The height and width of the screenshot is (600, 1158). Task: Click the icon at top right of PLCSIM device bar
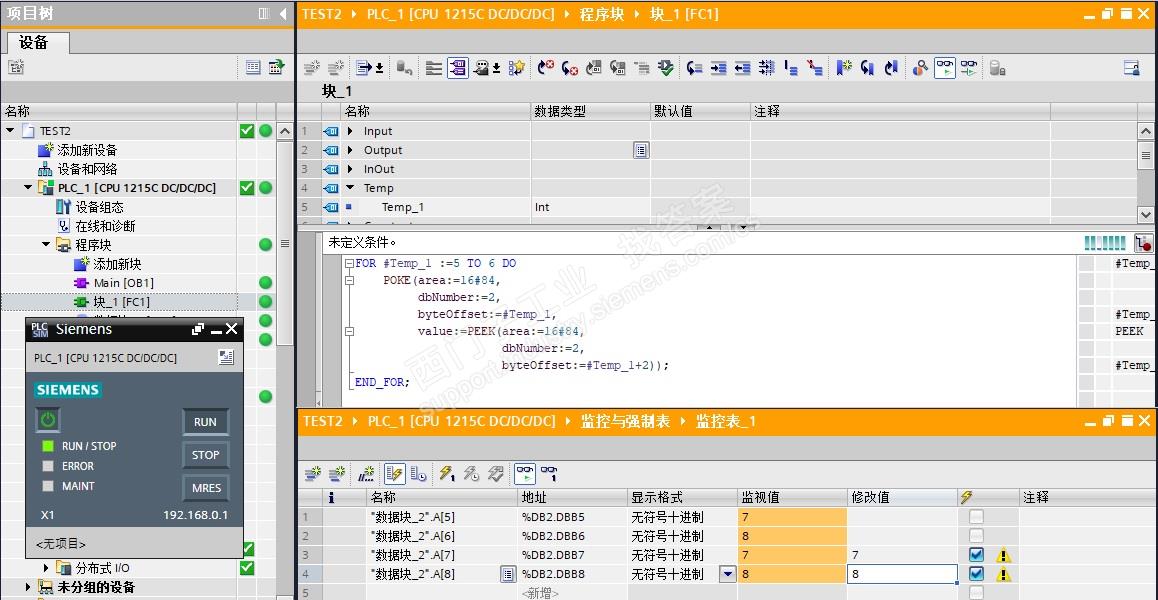[x=226, y=358]
